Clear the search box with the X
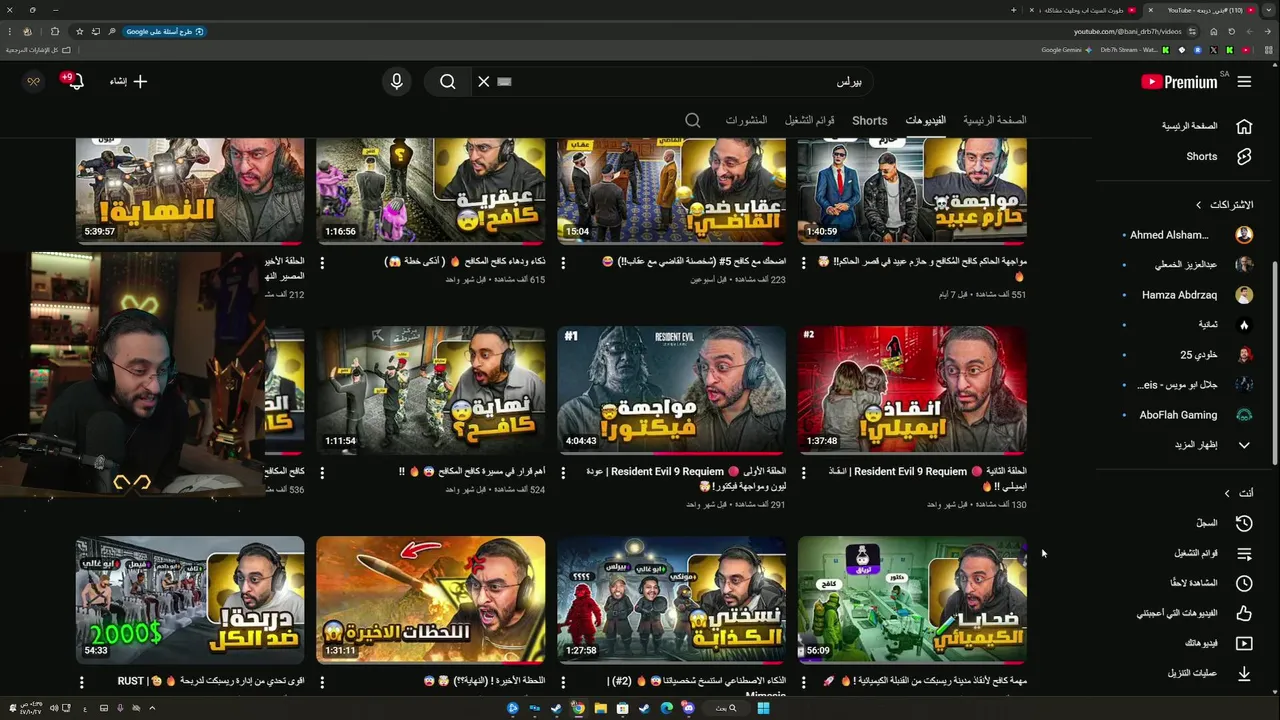 pos(484,82)
